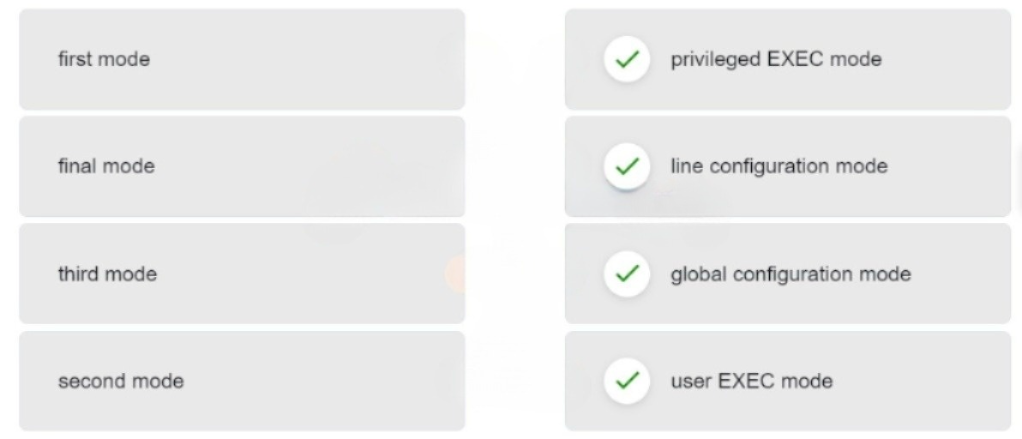1022x439 pixels.
Task: Choose the 'third mode' card
Action: click(242, 274)
